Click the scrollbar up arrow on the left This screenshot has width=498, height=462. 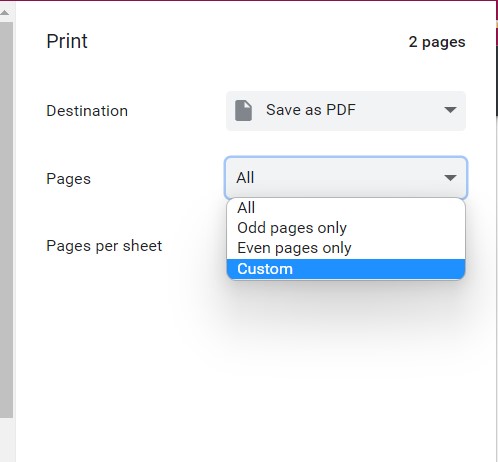click(5, 12)
